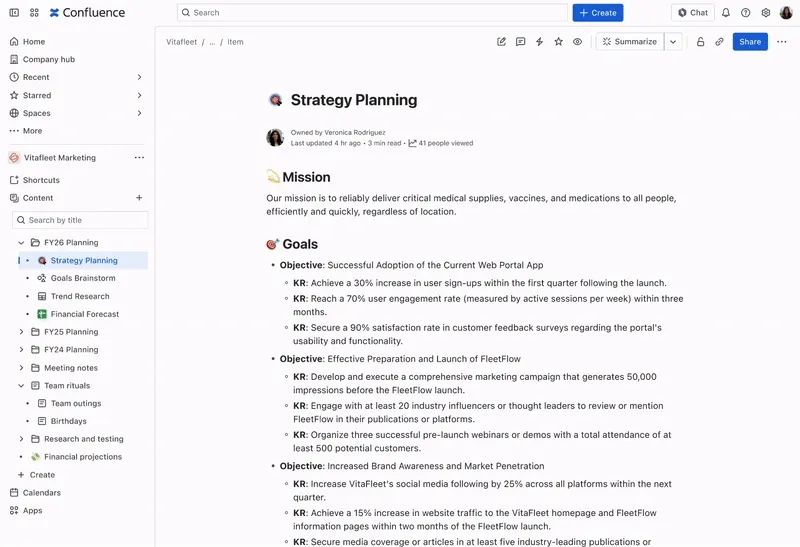
Task: Open the help question mark icon
Action: 745,13
